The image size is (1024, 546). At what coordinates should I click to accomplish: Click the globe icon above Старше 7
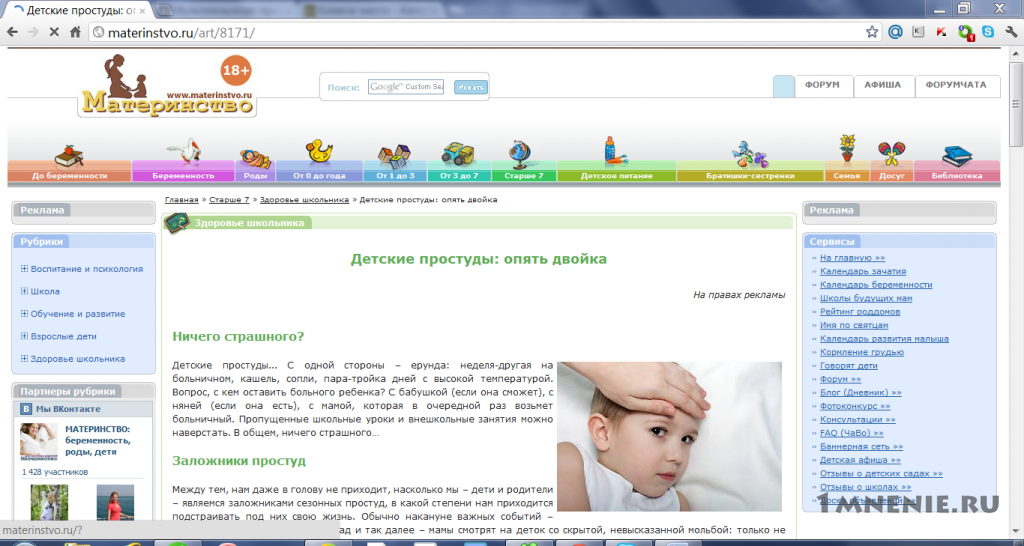520,153
